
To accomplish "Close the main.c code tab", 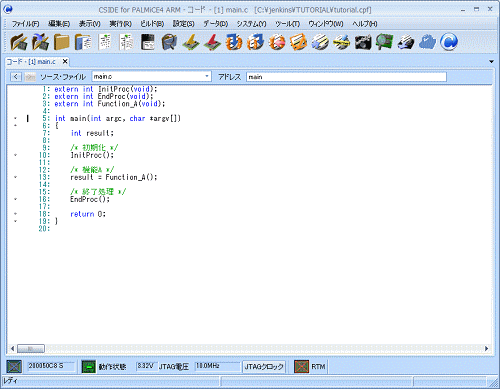I will click(65, 61).
